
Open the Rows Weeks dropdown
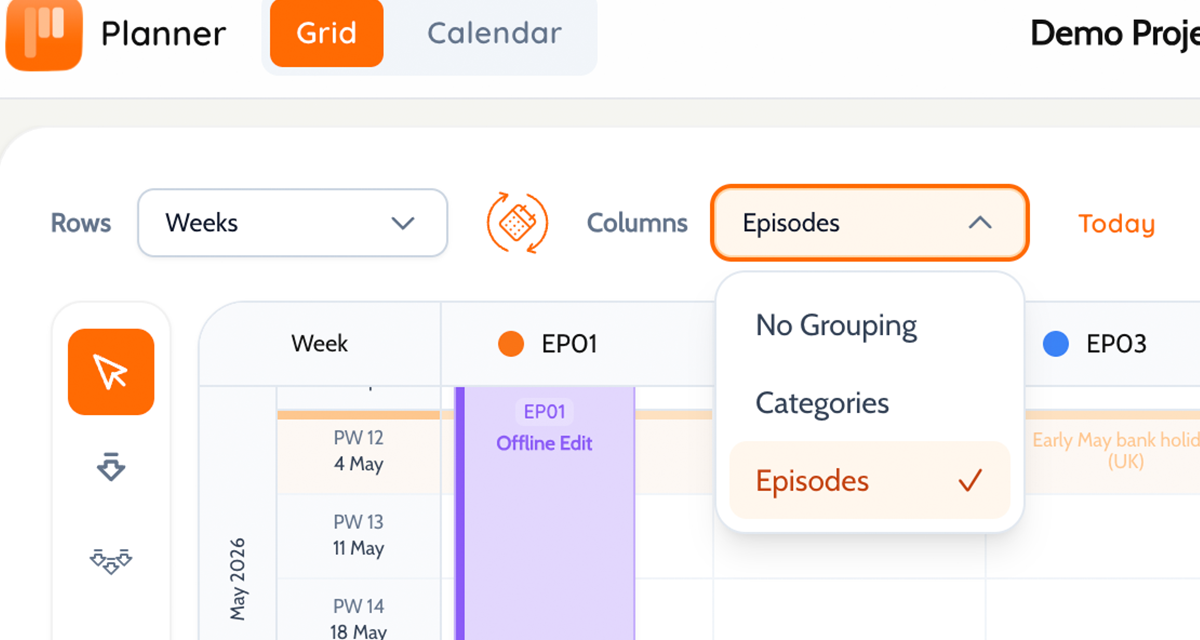tap(291, 223)
